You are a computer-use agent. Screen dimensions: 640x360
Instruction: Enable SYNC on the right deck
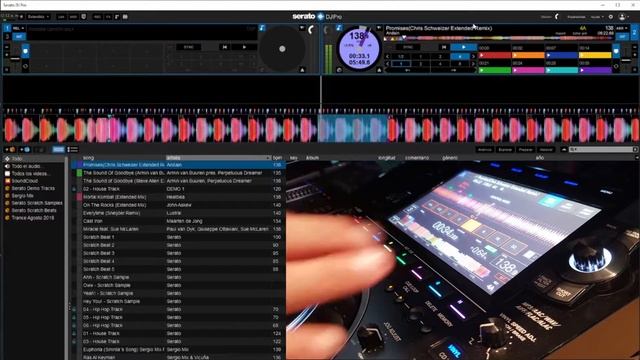coord(408,47)
